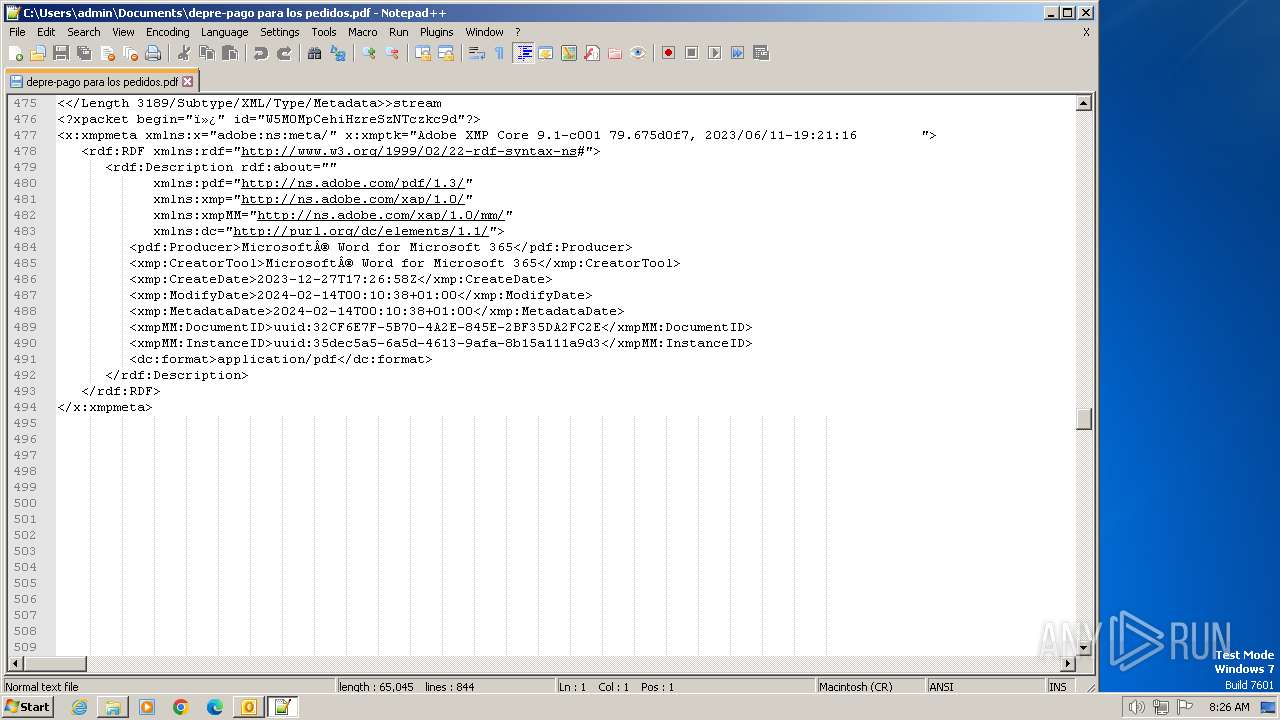Open the Language menu
1280x720 pixels.
click(224, 32)
